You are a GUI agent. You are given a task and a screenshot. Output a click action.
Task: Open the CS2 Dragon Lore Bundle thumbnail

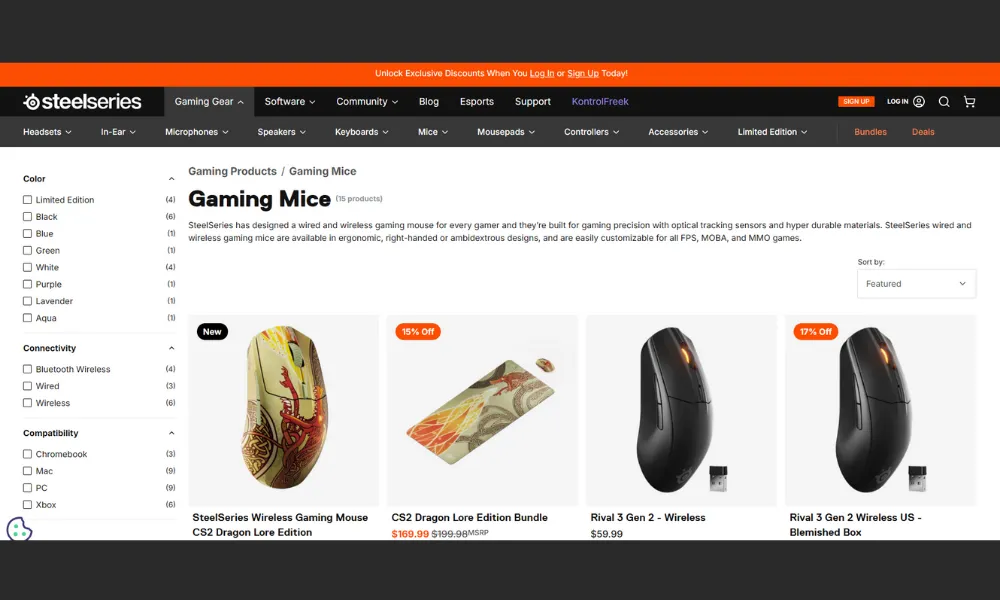(x=482, y=411)
